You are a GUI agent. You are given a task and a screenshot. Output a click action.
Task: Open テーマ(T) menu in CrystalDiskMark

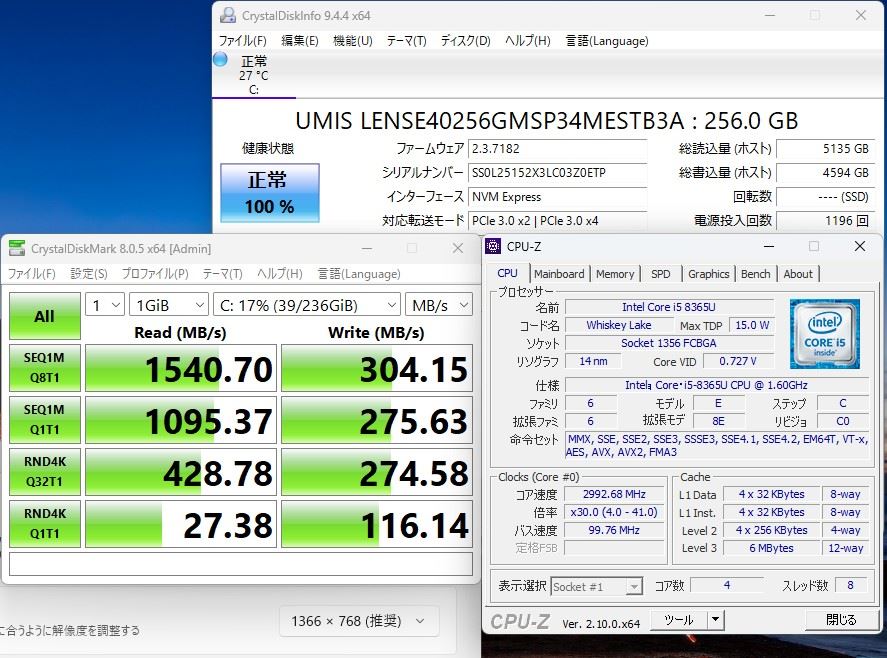pos(222,274)
